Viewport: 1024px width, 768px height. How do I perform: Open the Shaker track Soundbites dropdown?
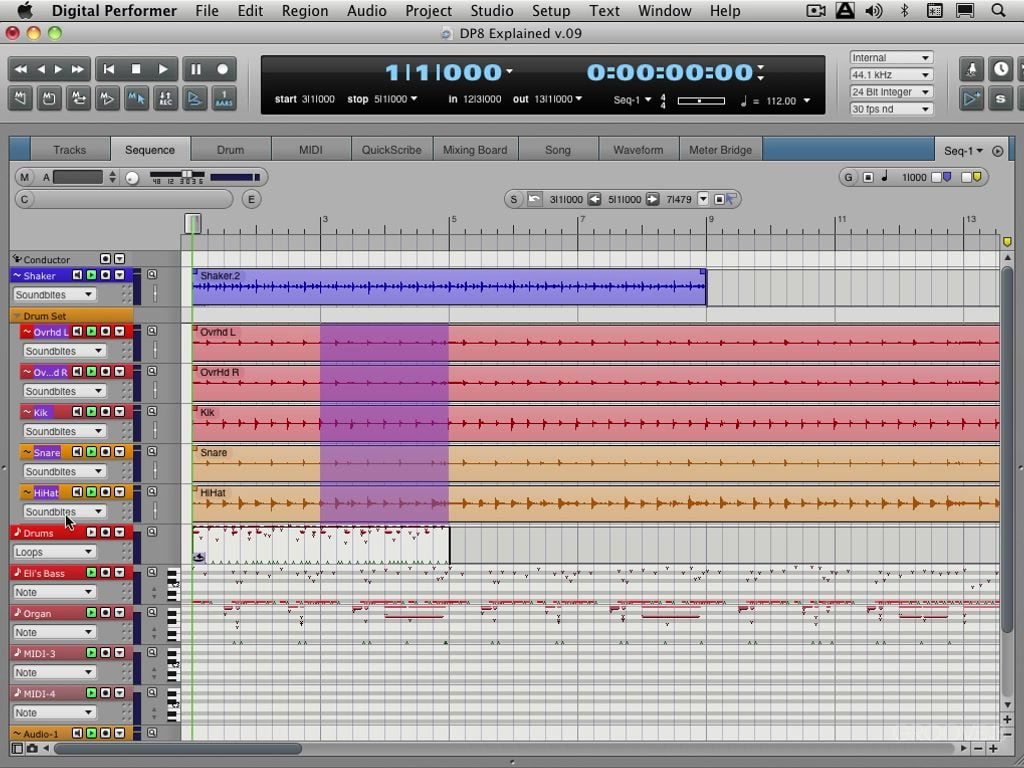click(54, 295)
